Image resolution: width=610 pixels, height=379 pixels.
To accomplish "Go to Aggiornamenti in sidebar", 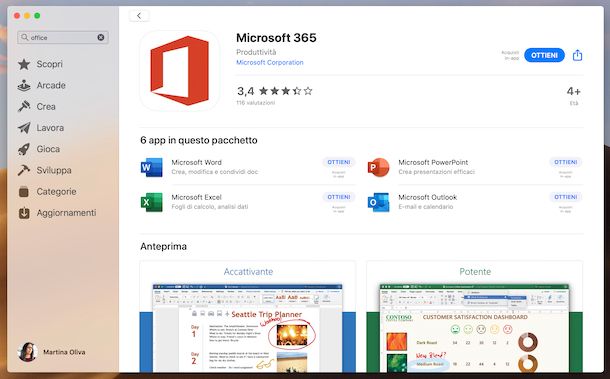I will pyautogui.click(x=66, y=213).
